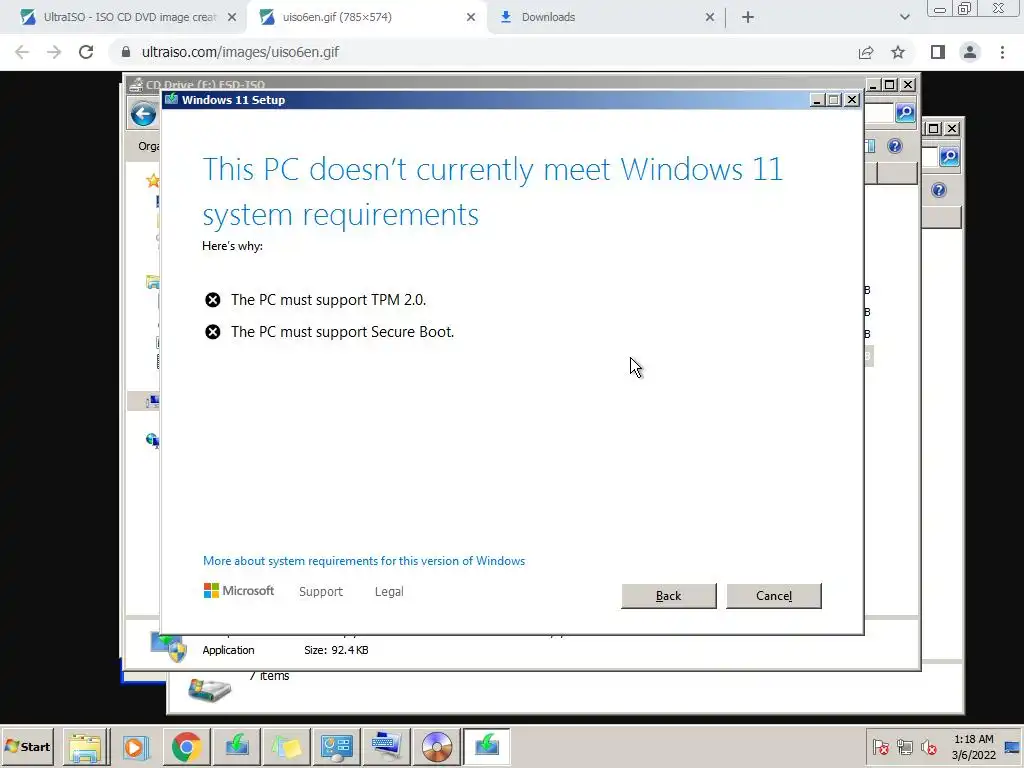The width and height of the screenshot is (1024, 768).
Task: Open Sticky Notes taskbar icon
Action: [x=287, y=746]
